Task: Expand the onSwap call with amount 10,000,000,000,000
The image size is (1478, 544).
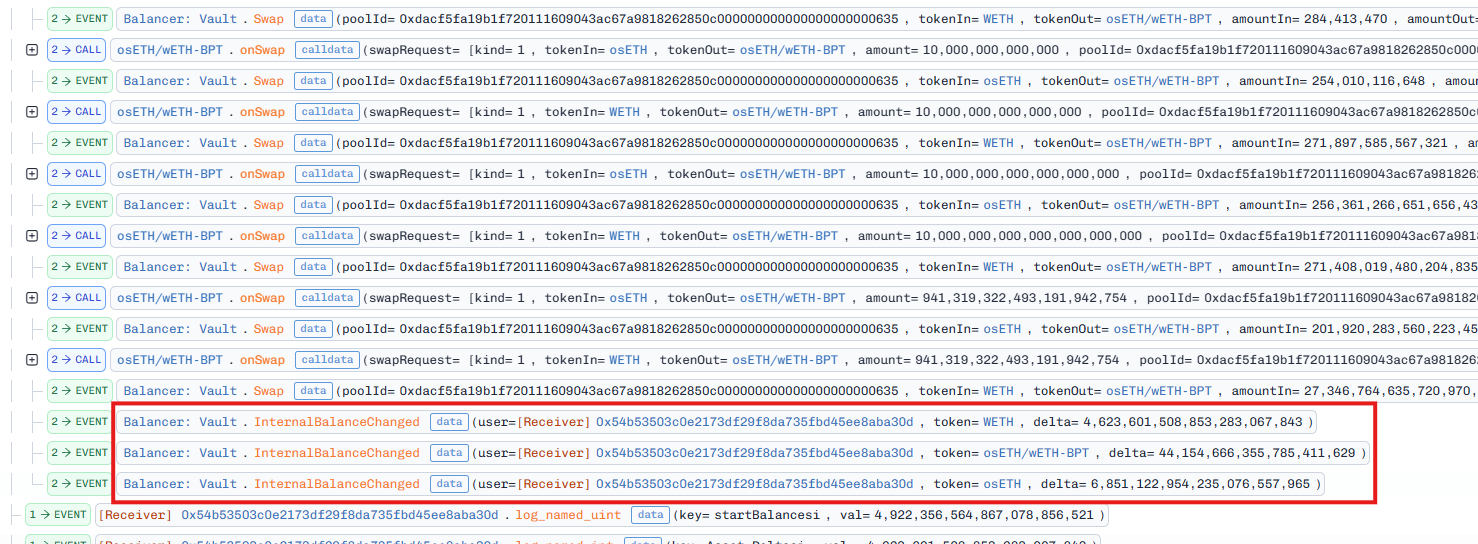Action: tap(31, 50)
